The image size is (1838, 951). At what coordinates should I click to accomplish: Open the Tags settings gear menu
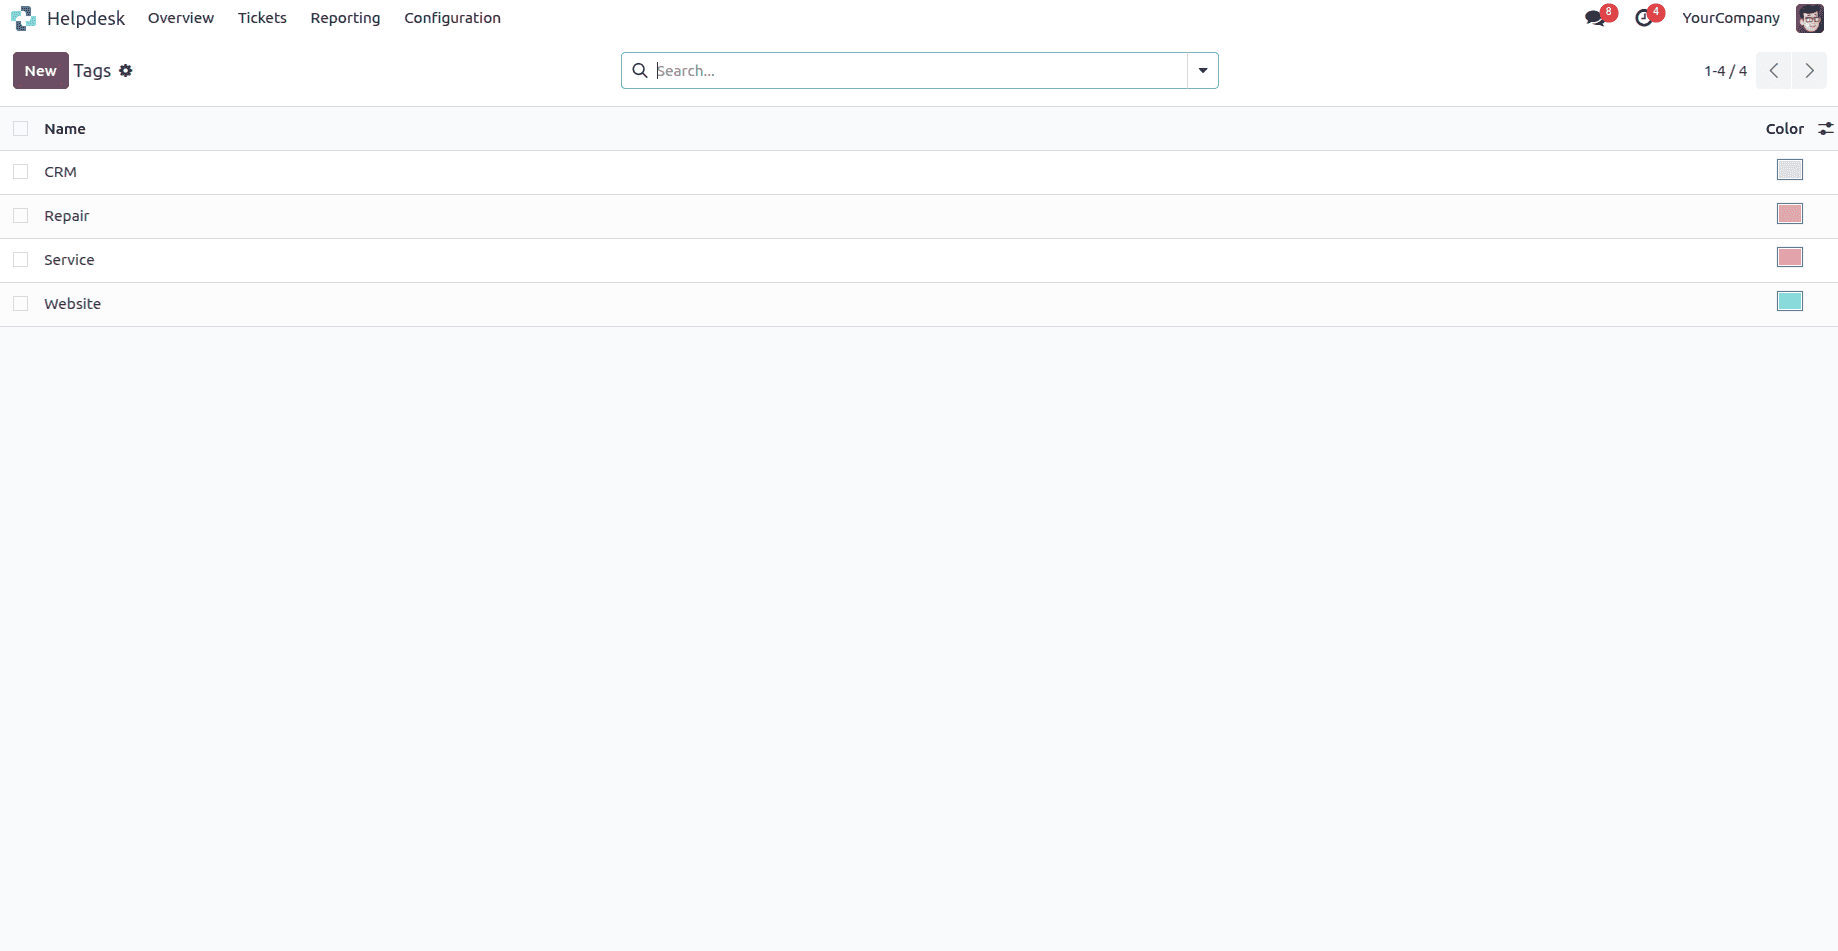[x=126, y=71]
